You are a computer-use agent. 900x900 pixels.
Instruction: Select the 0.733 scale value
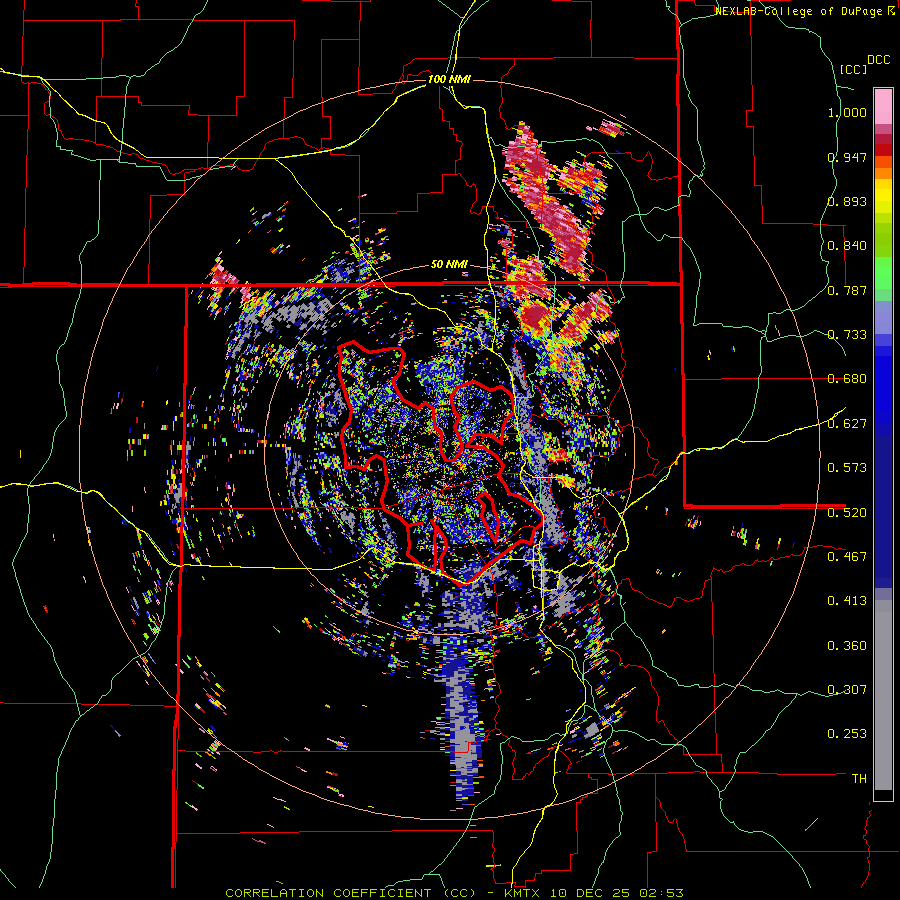point(847,335)
